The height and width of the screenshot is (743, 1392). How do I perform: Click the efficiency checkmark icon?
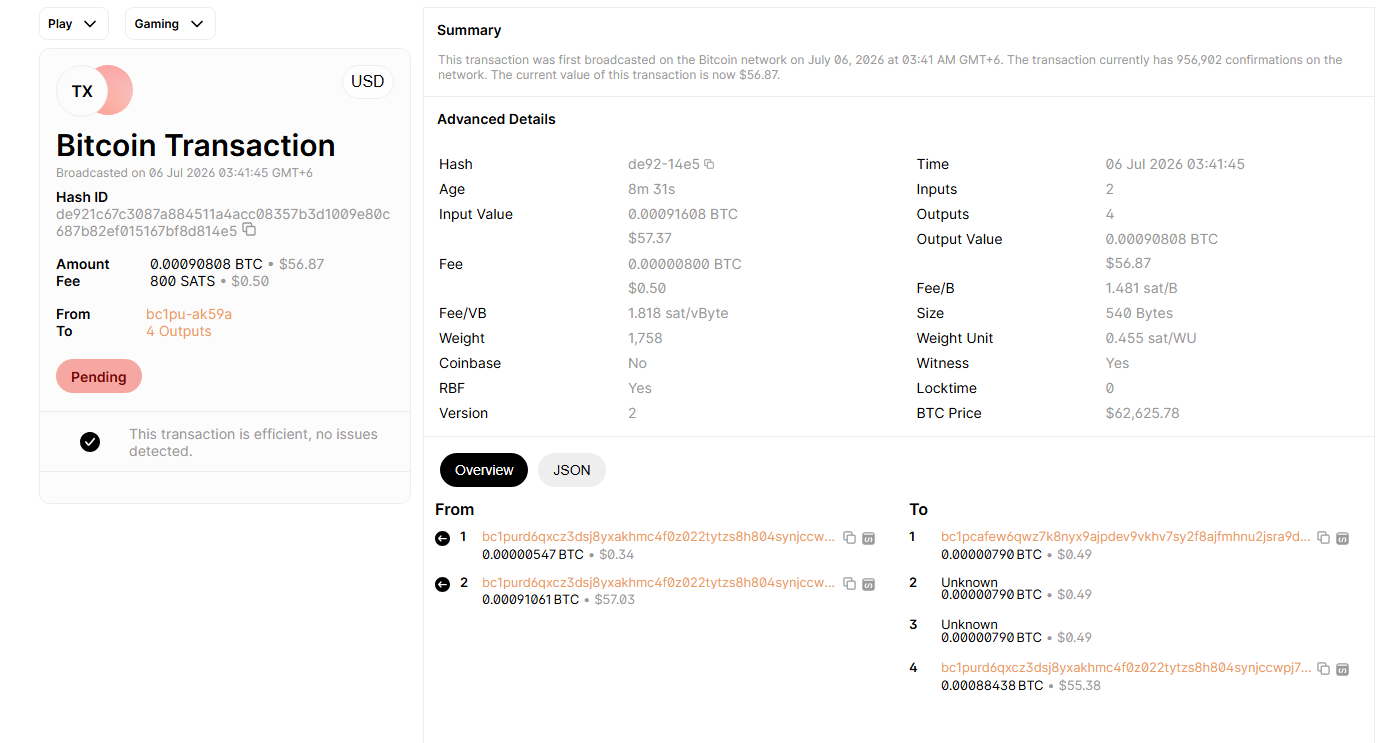pos(90,442)
